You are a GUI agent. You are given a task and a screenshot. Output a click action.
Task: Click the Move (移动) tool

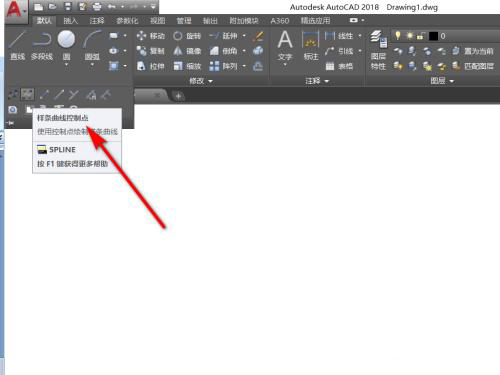[151, 36]
